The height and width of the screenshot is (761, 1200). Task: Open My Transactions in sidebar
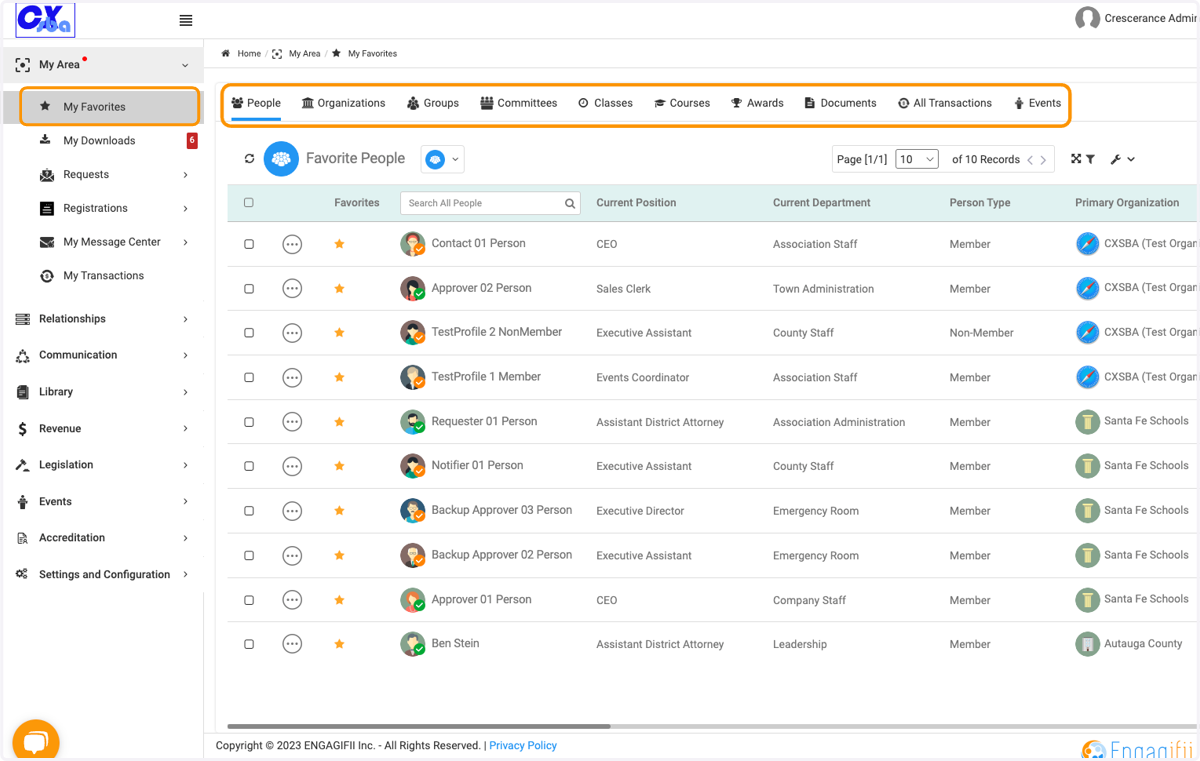103,276
